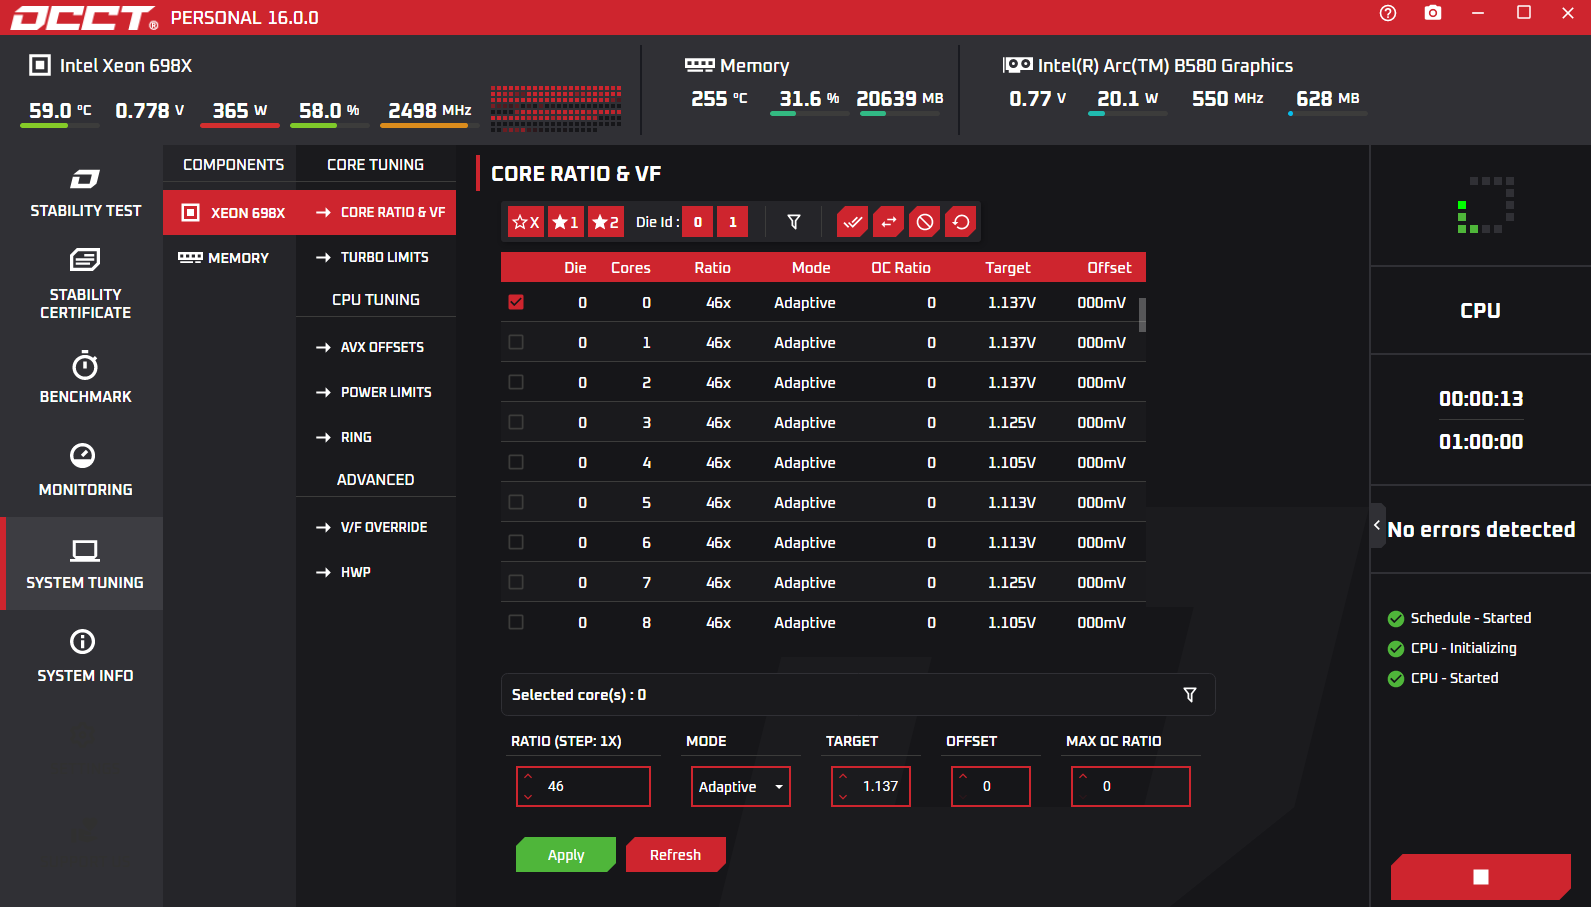Select the star 1 favorite cores button
Screen dimensions: 1591x907
(x=565, y=222)
